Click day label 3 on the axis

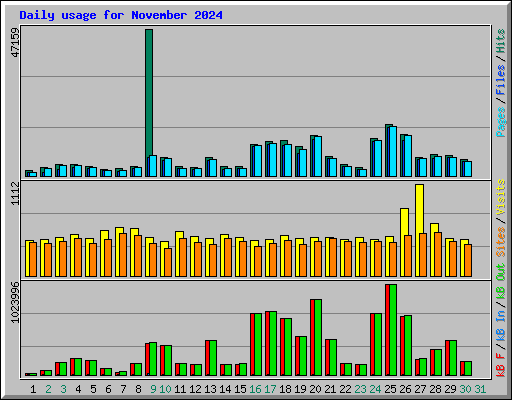click(x=63, y=389)
